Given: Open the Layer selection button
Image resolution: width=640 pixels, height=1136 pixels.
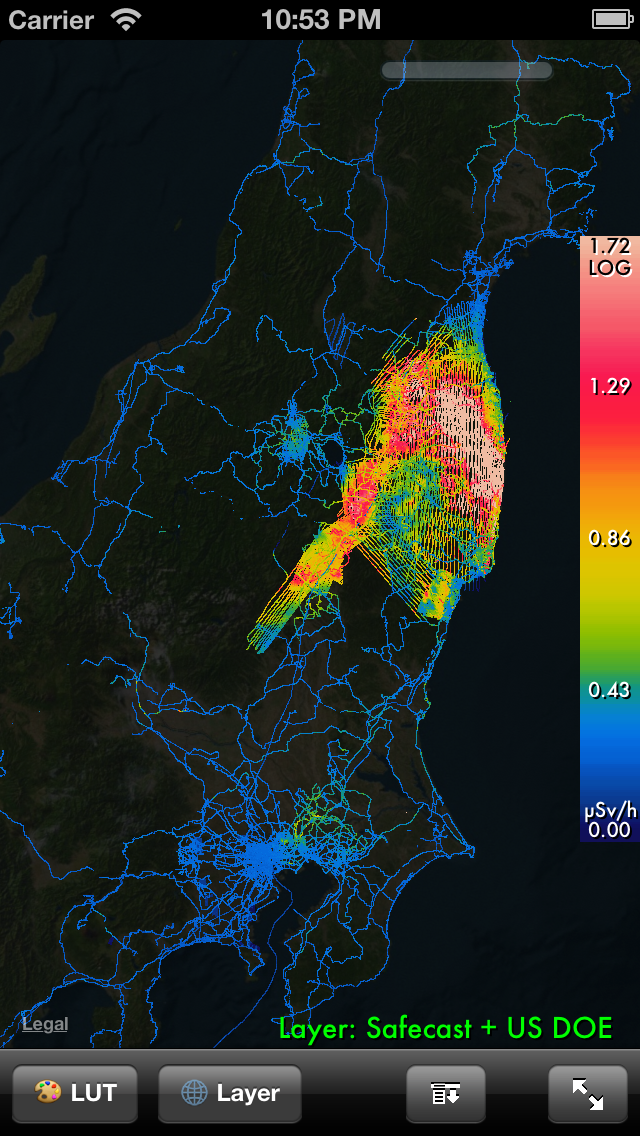Looking at the screenshot, I should [230, 1093].
